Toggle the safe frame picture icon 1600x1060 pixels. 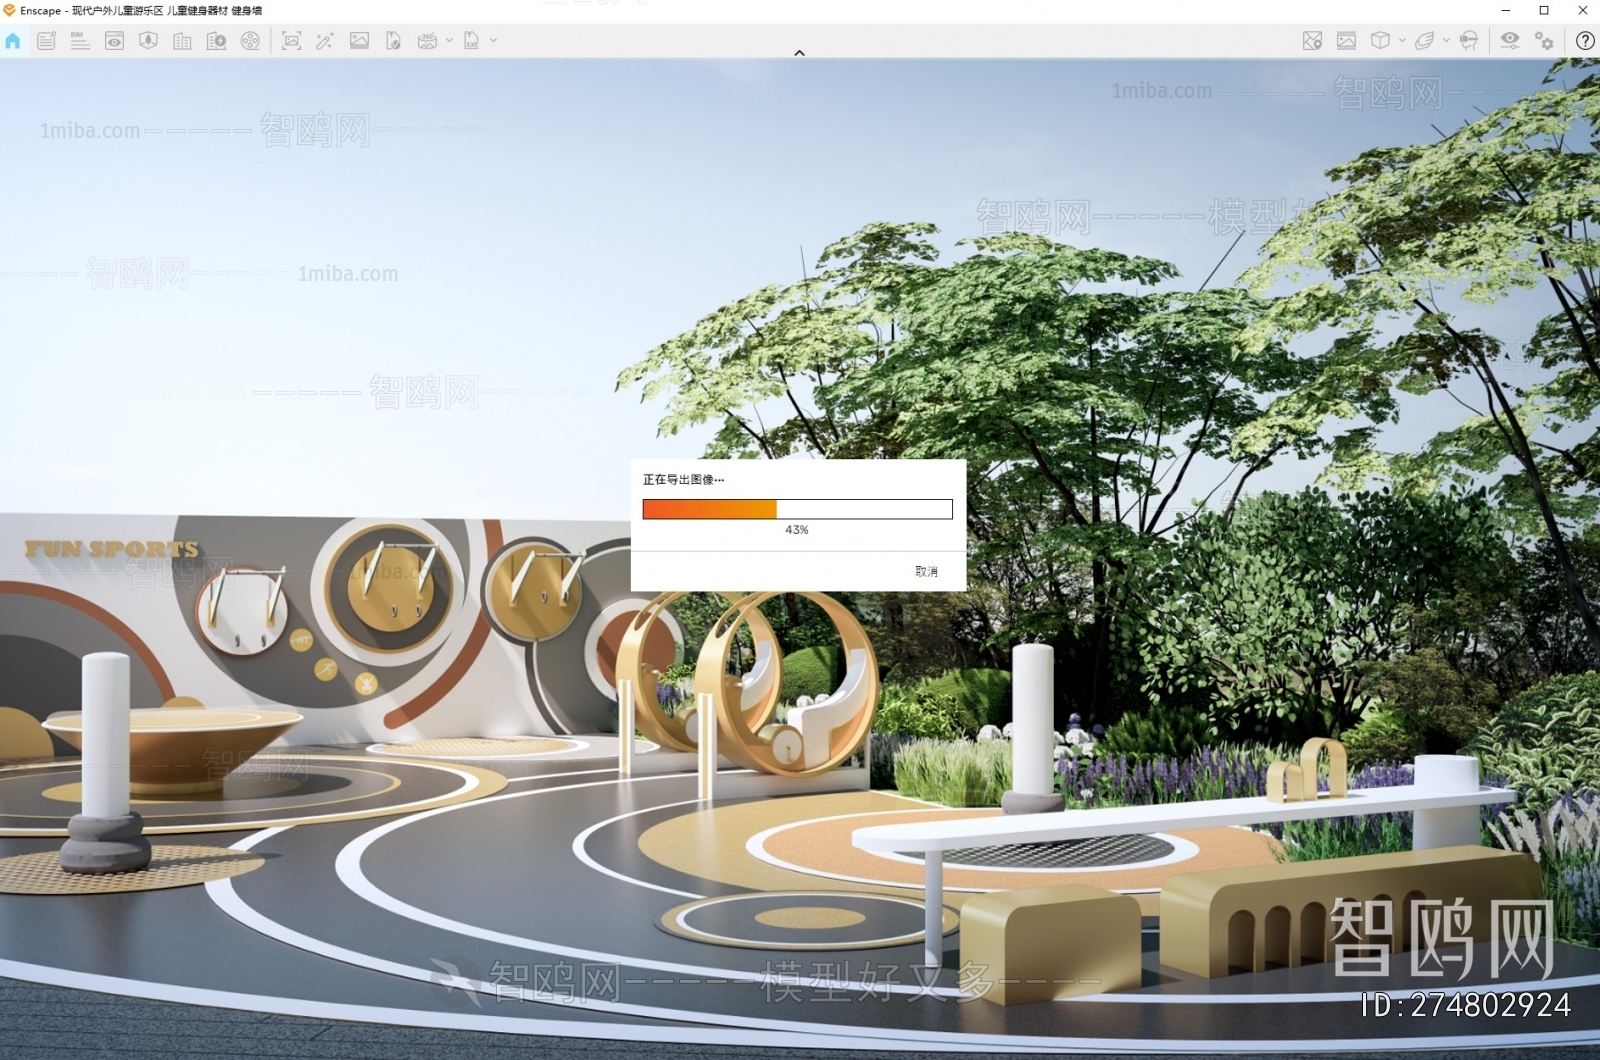(x=1346, y=41)
